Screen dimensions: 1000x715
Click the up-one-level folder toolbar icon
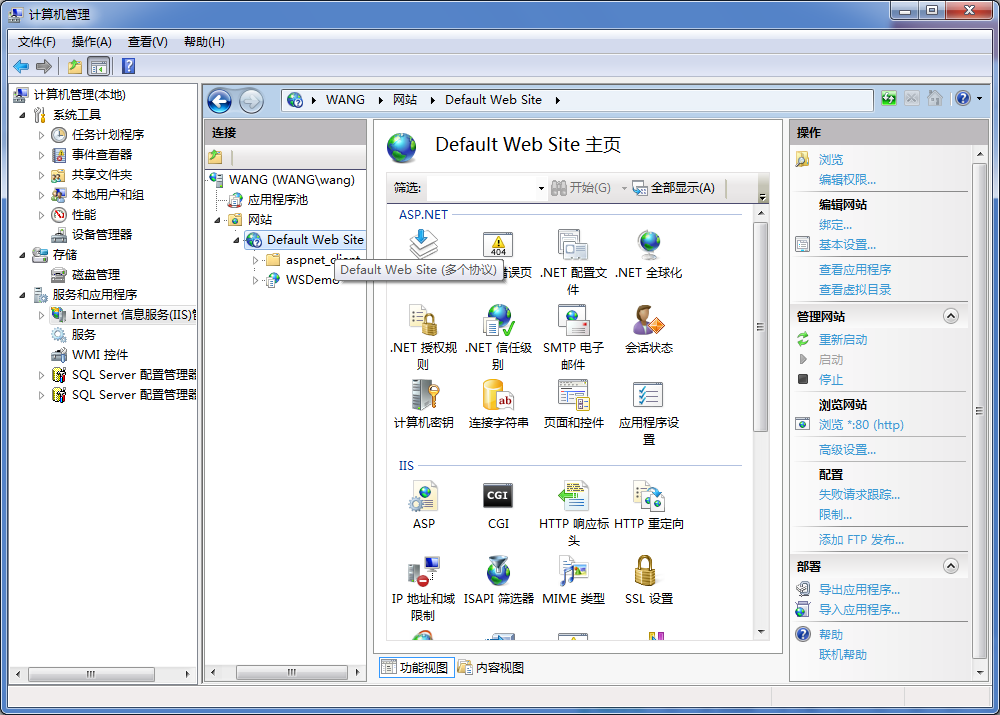point(75,66)
